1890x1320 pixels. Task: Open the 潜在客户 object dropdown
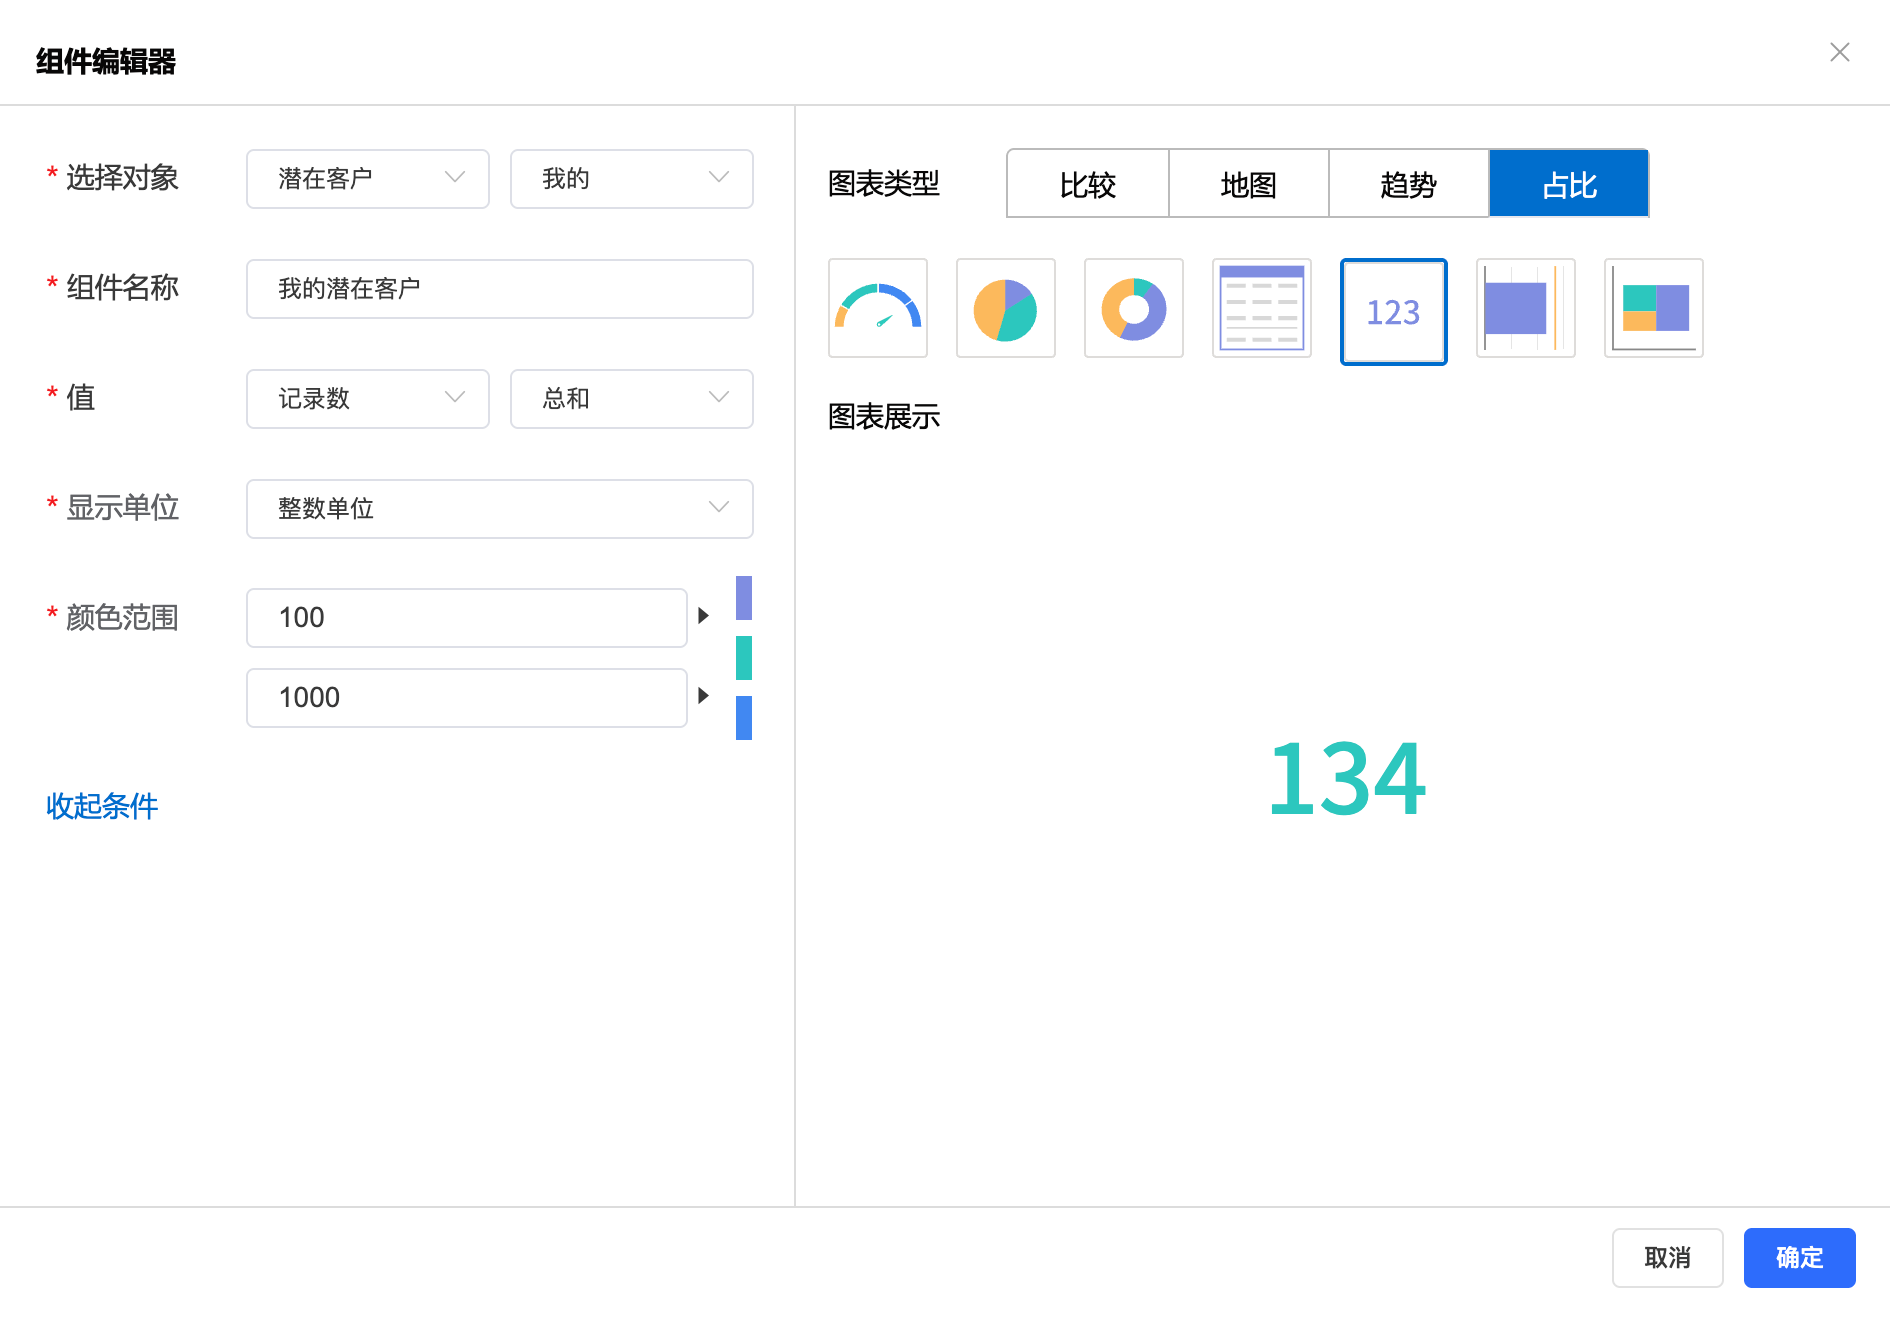[367, 179]
